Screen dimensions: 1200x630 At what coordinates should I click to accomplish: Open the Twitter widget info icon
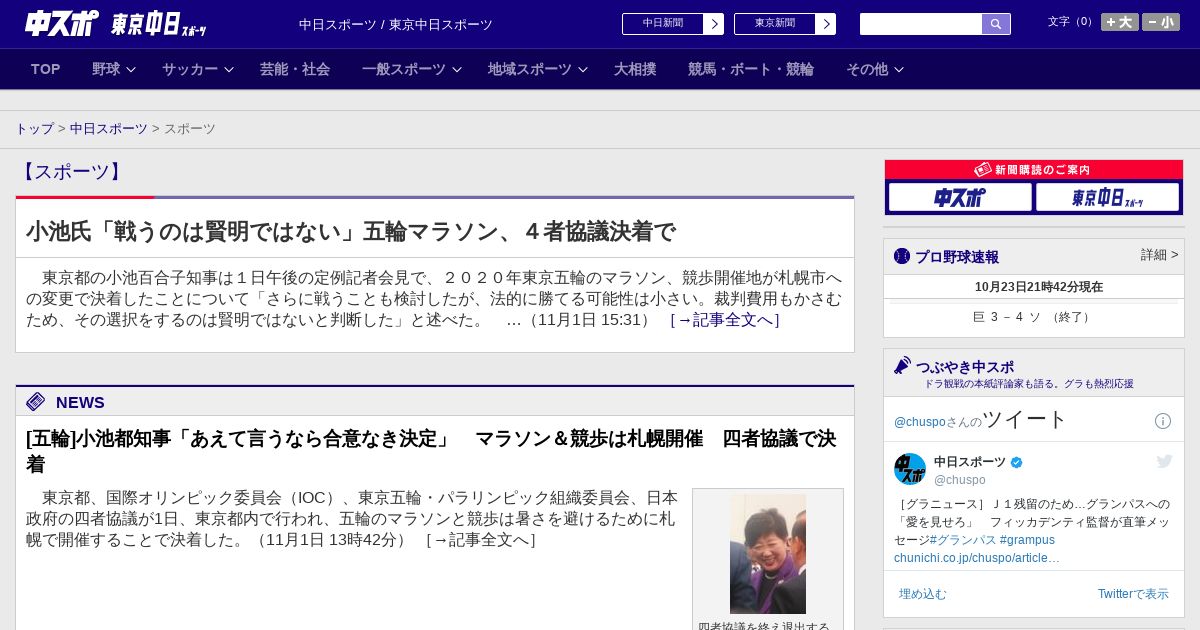click(x=1162, y=421)
